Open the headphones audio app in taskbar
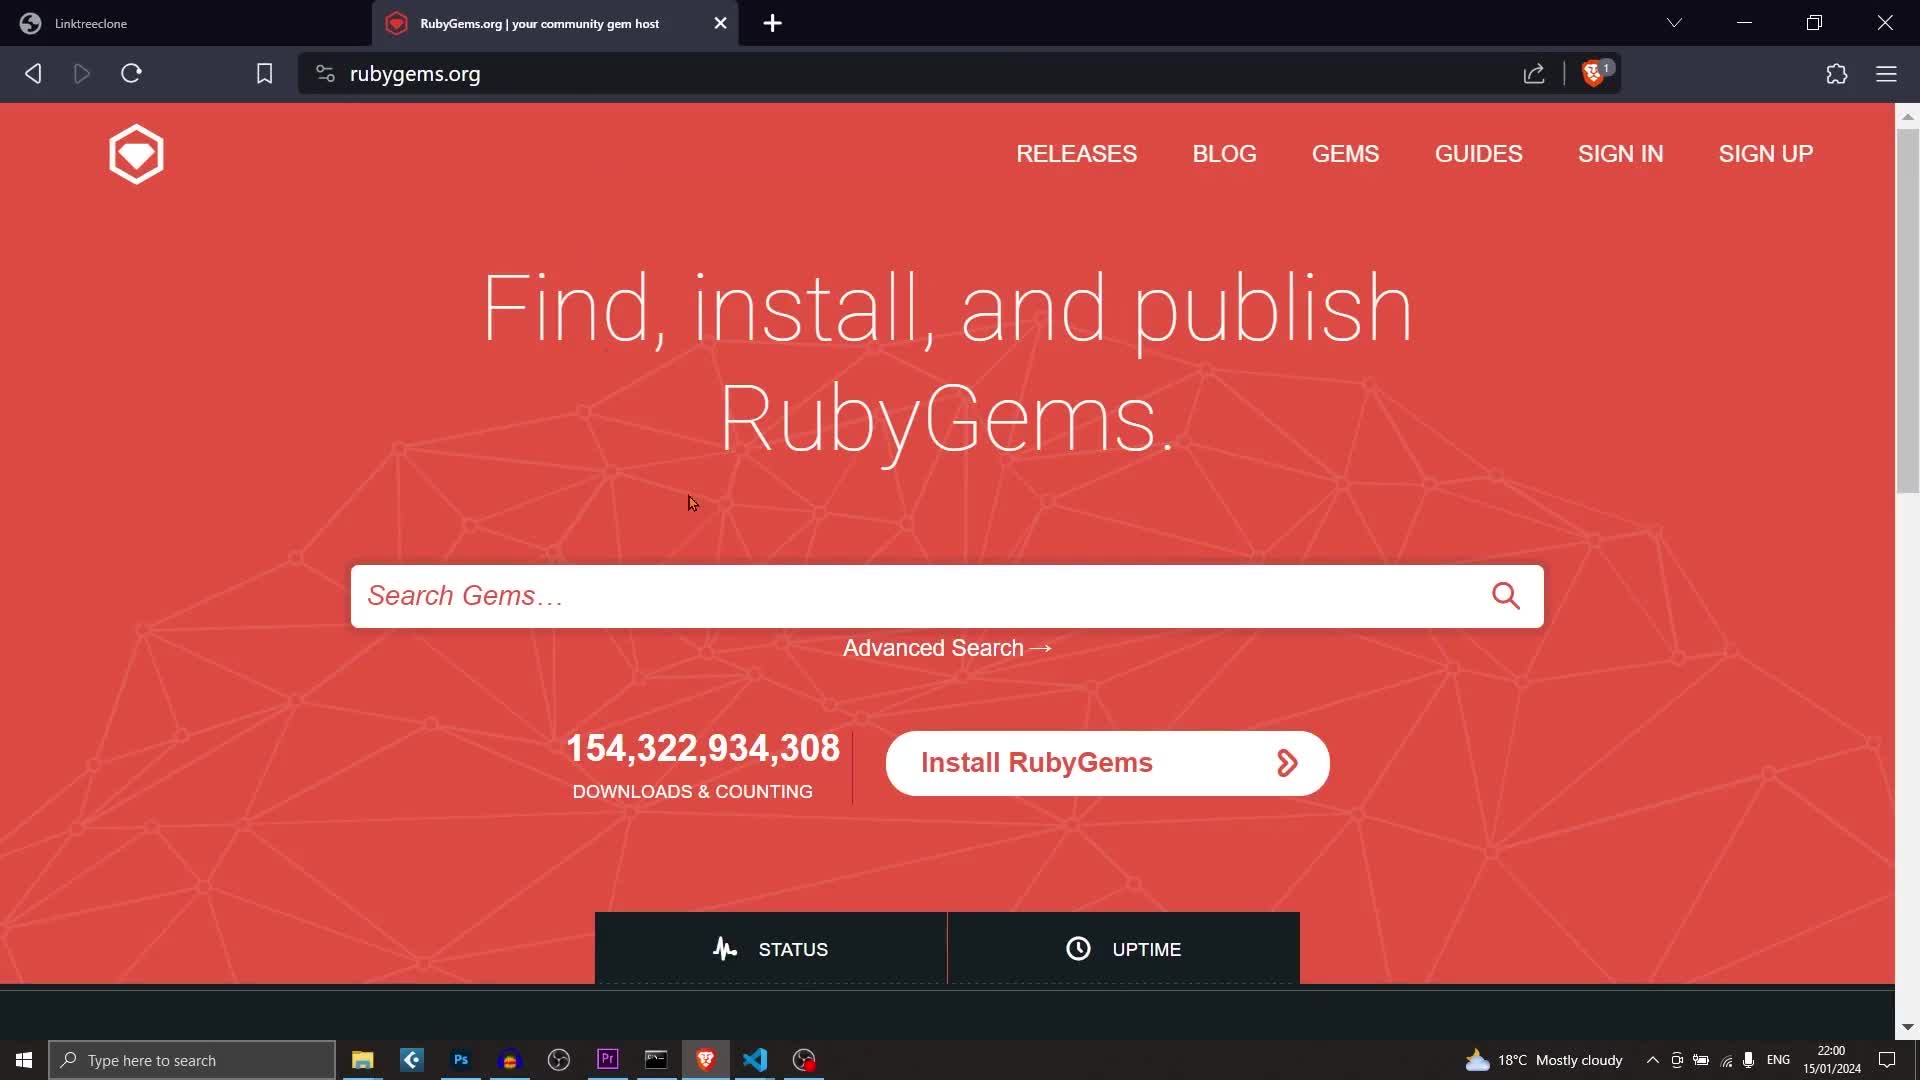The image size is (1920, 1080). [x=509, y=1060]
